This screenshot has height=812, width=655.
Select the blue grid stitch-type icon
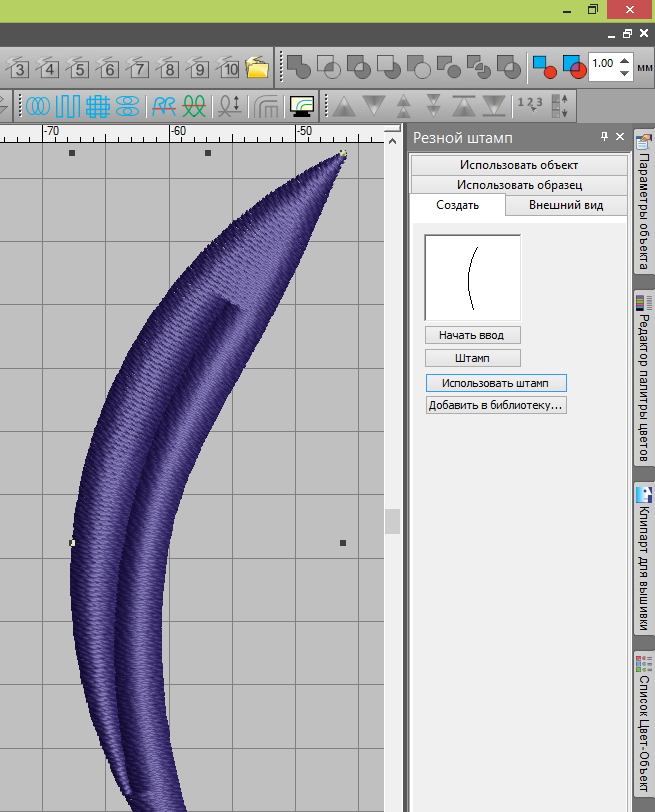point(97,105)
